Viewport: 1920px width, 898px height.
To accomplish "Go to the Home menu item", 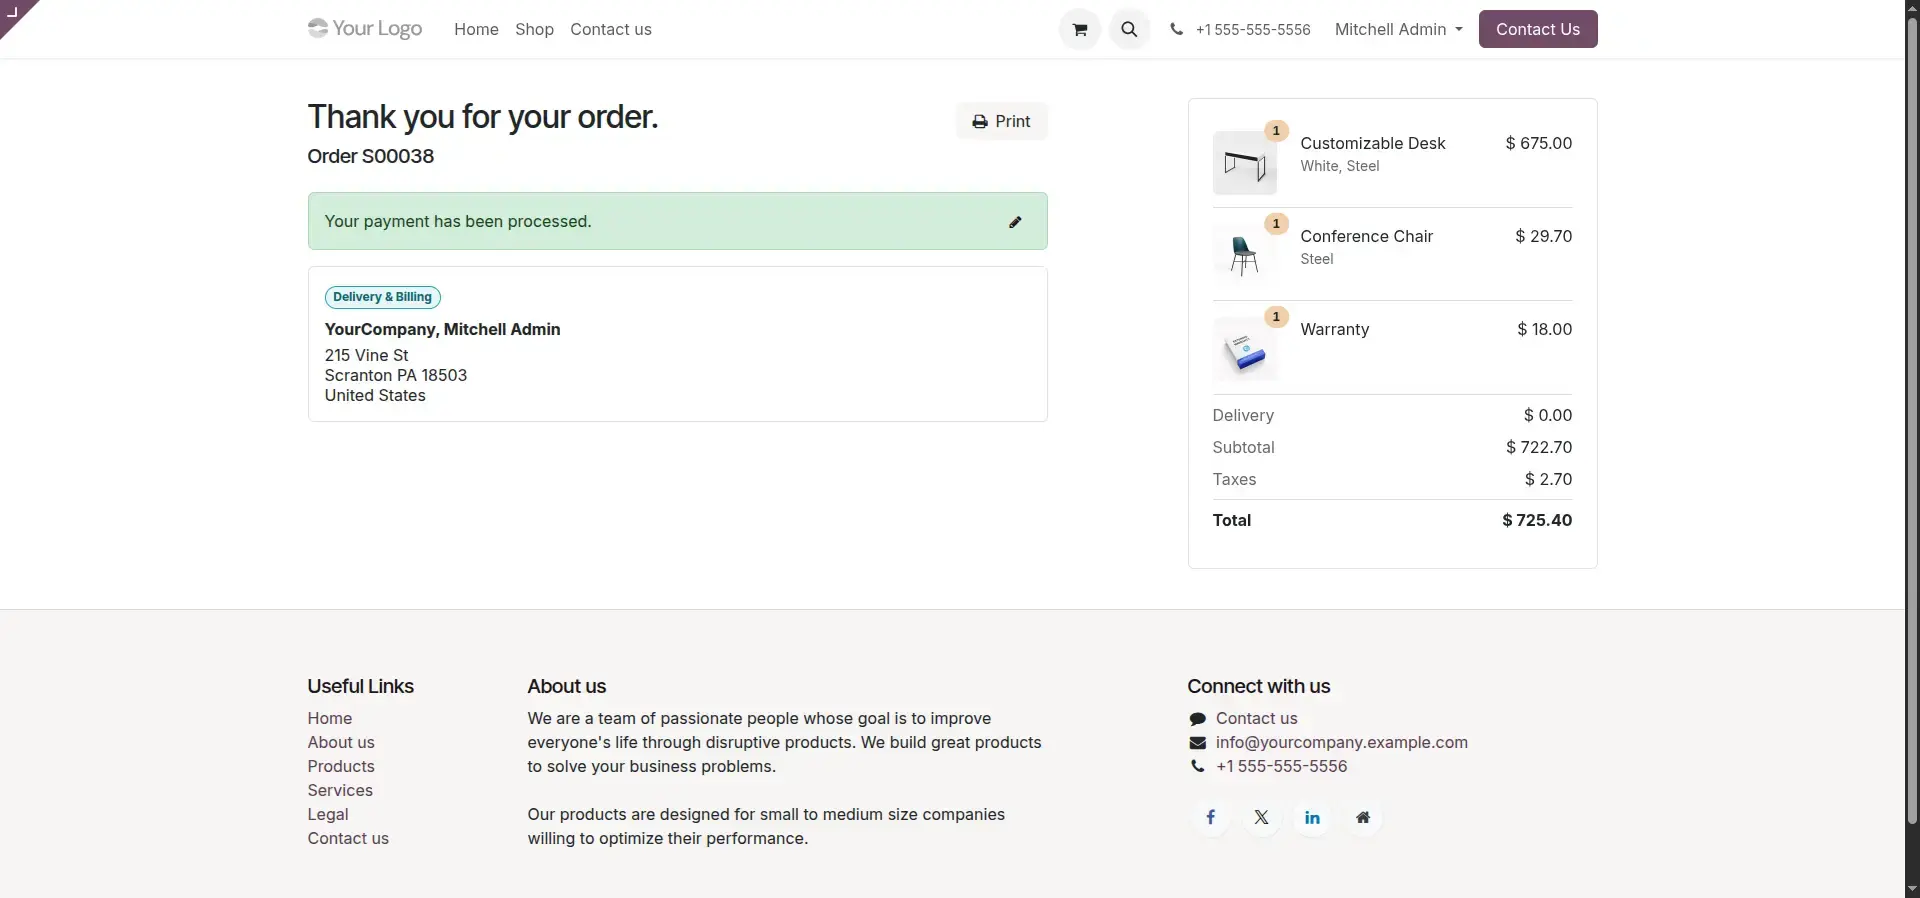I will tap(476, 29).
